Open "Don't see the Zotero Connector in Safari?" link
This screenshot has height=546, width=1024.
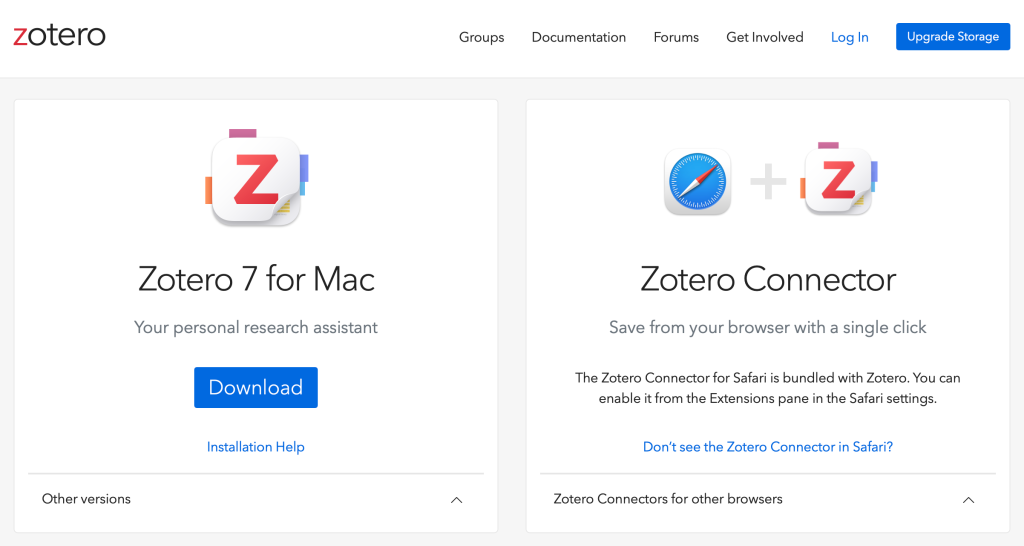(x=767, y=447)
